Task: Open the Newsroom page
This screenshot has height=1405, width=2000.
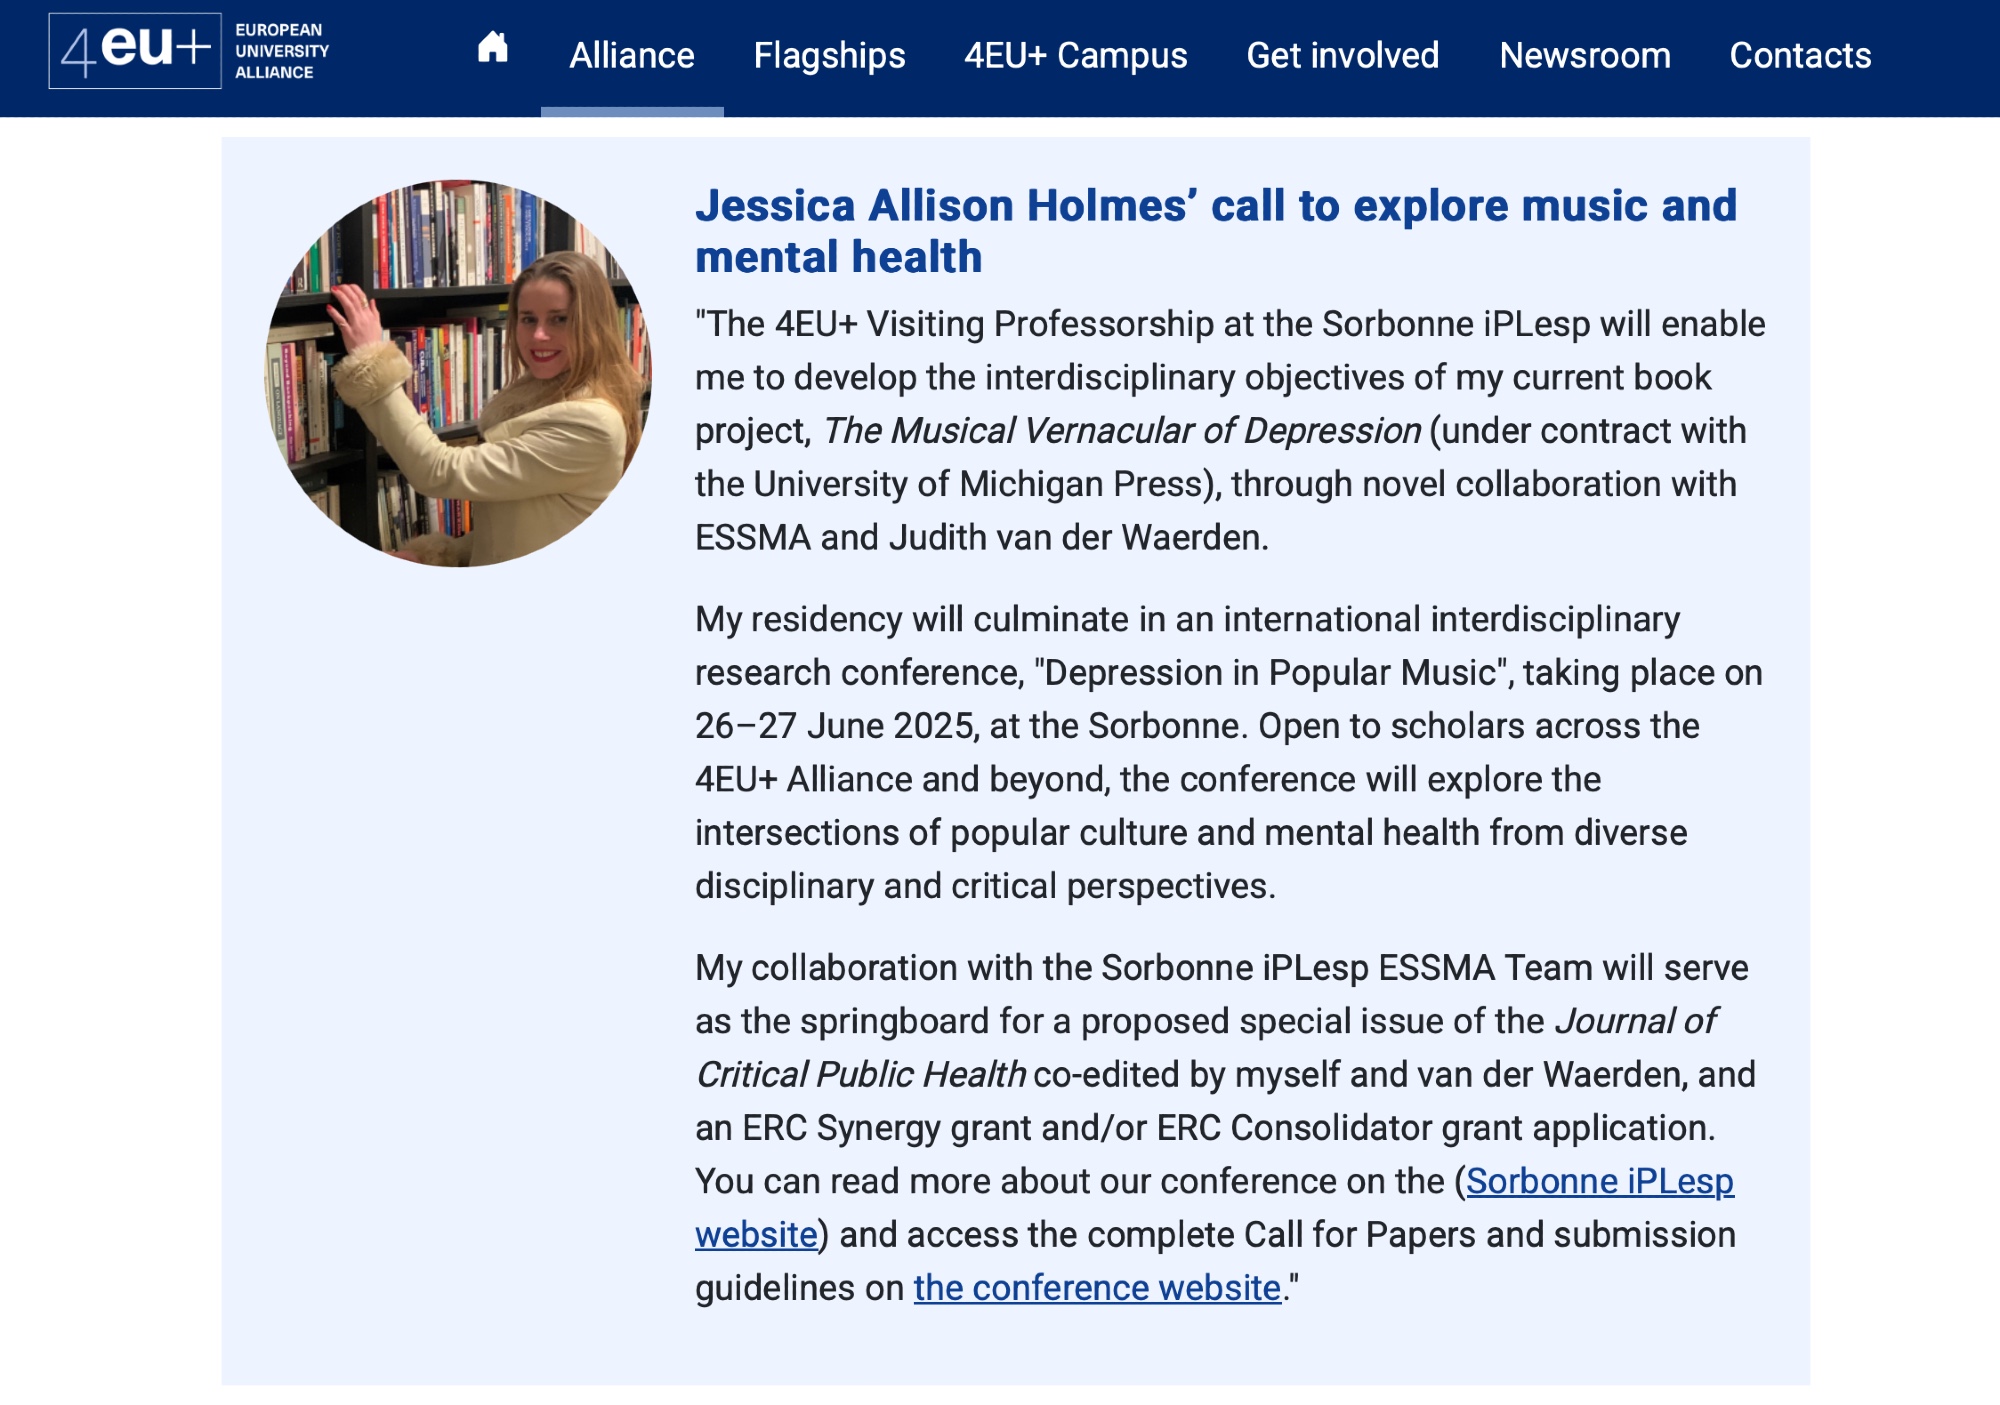Action: coord(1584,56)
